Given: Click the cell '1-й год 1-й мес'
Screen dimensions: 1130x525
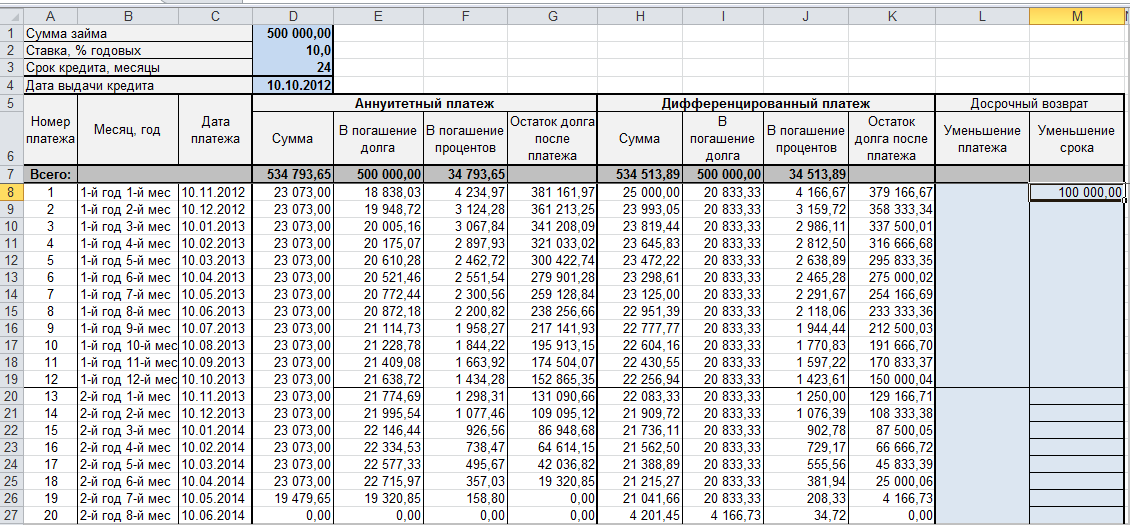Looking at the screenshot, I should pos(128,192).
